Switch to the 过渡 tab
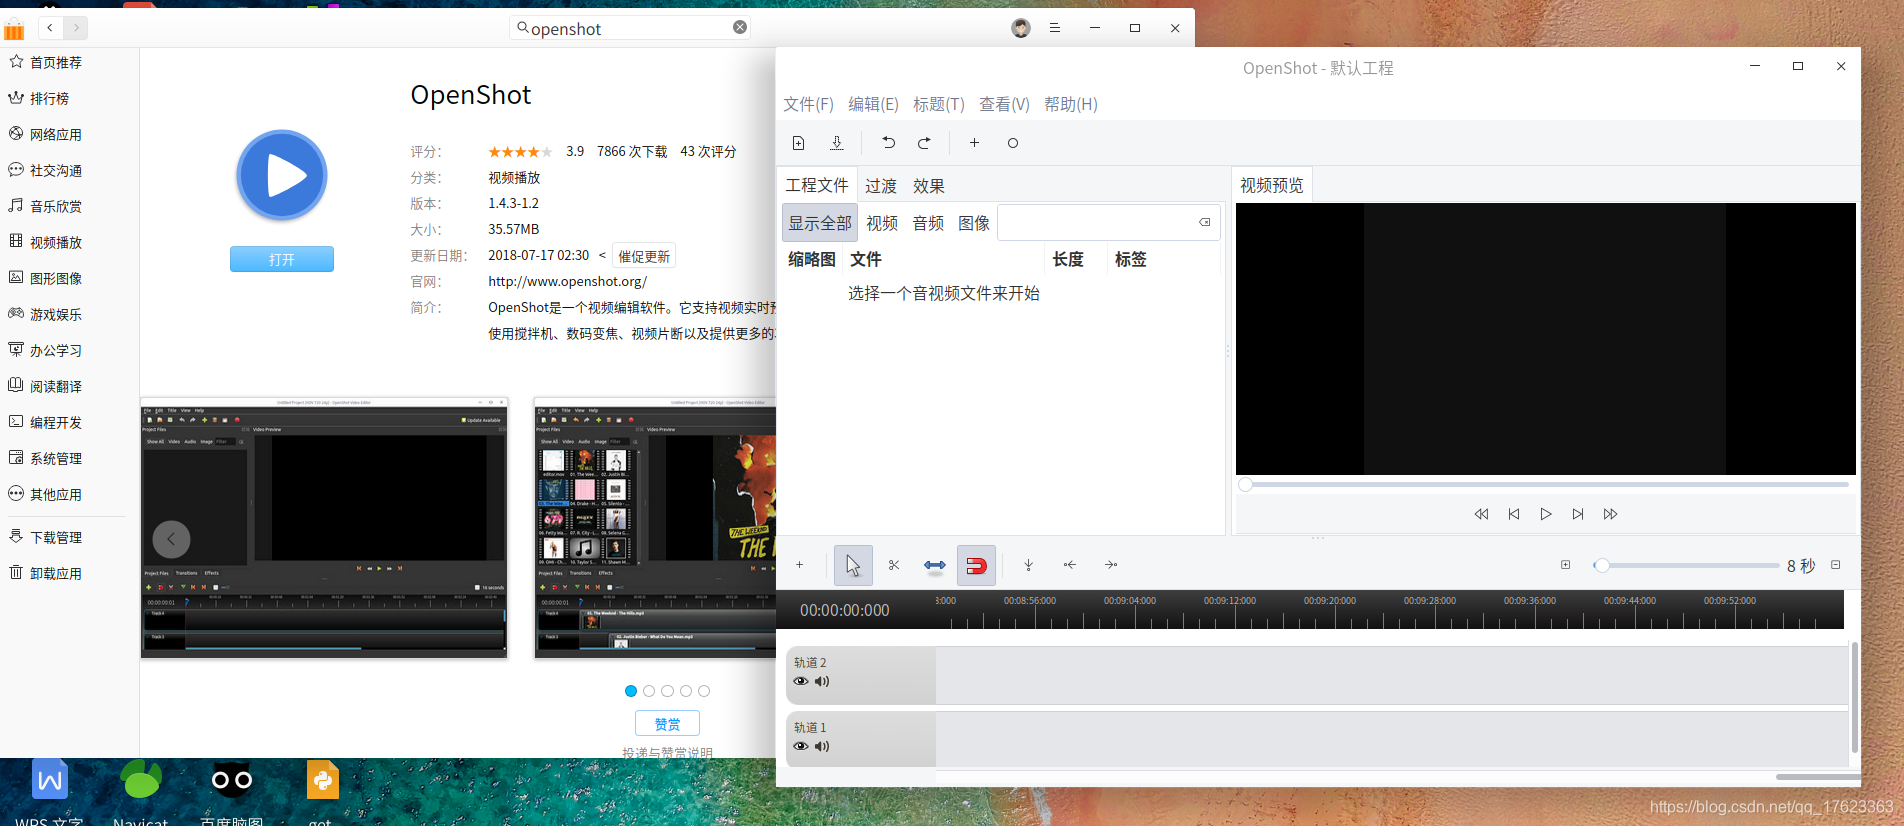This screenshot has width=1904, height=826. tap(881, 186)
